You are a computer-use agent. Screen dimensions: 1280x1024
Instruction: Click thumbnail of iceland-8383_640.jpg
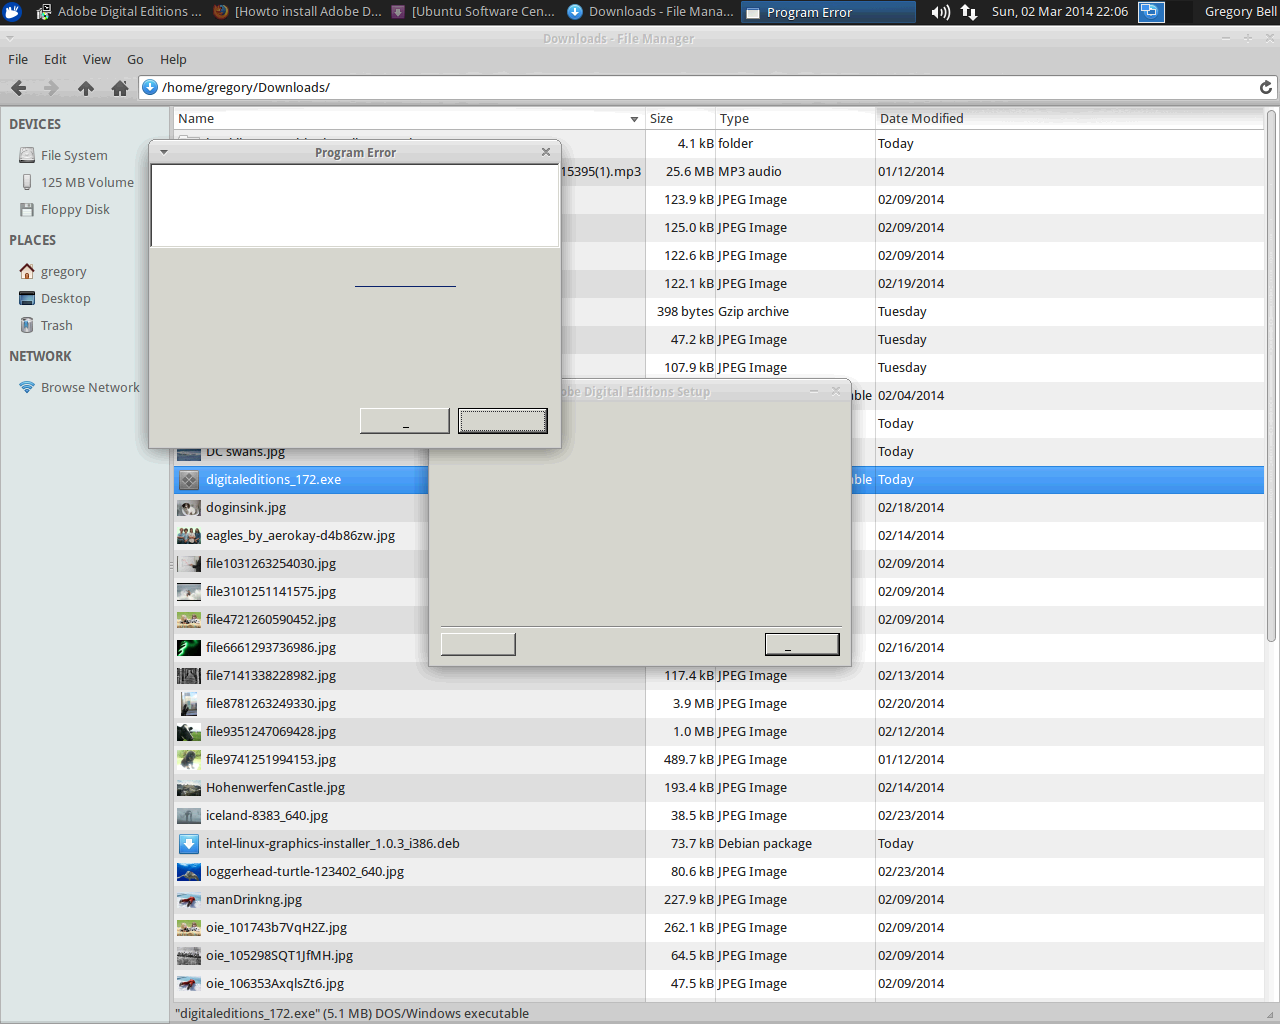click(189, 816)
